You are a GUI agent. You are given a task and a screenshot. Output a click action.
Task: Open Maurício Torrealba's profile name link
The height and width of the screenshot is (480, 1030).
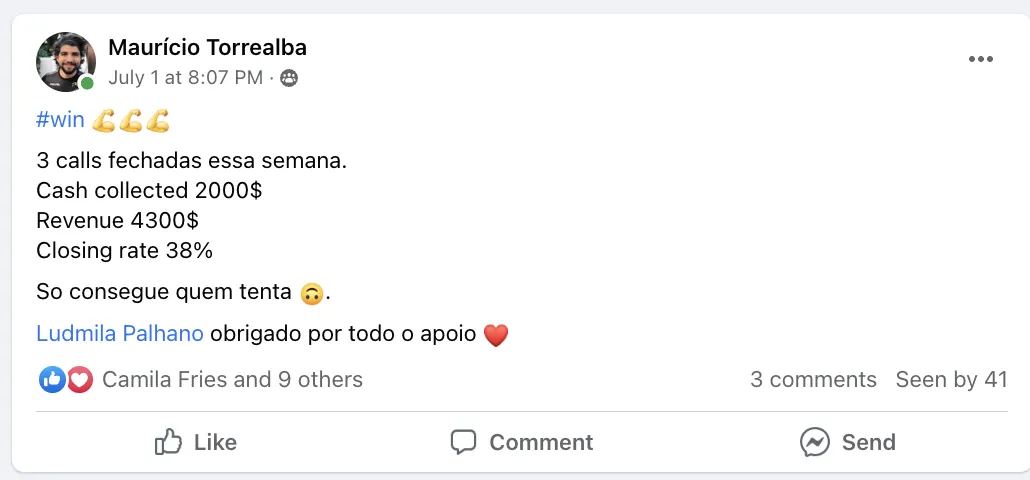pos(207,47)
